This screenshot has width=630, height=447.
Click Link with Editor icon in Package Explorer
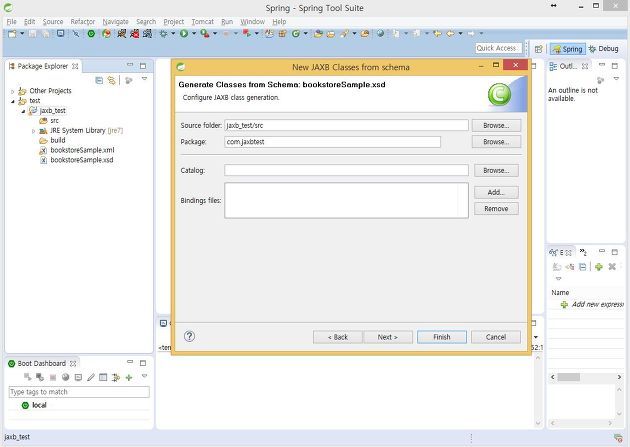pyautogui.click(x=111, y=80)
